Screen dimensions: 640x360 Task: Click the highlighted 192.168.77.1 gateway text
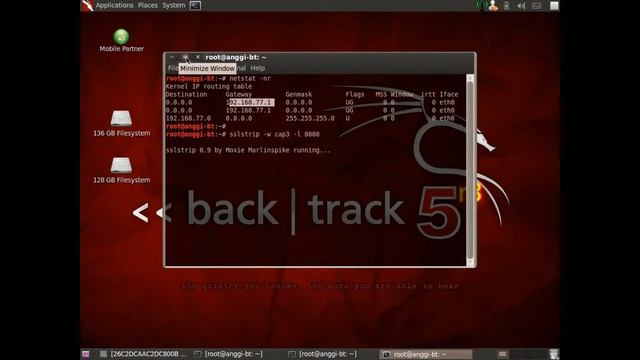[250, 102]
